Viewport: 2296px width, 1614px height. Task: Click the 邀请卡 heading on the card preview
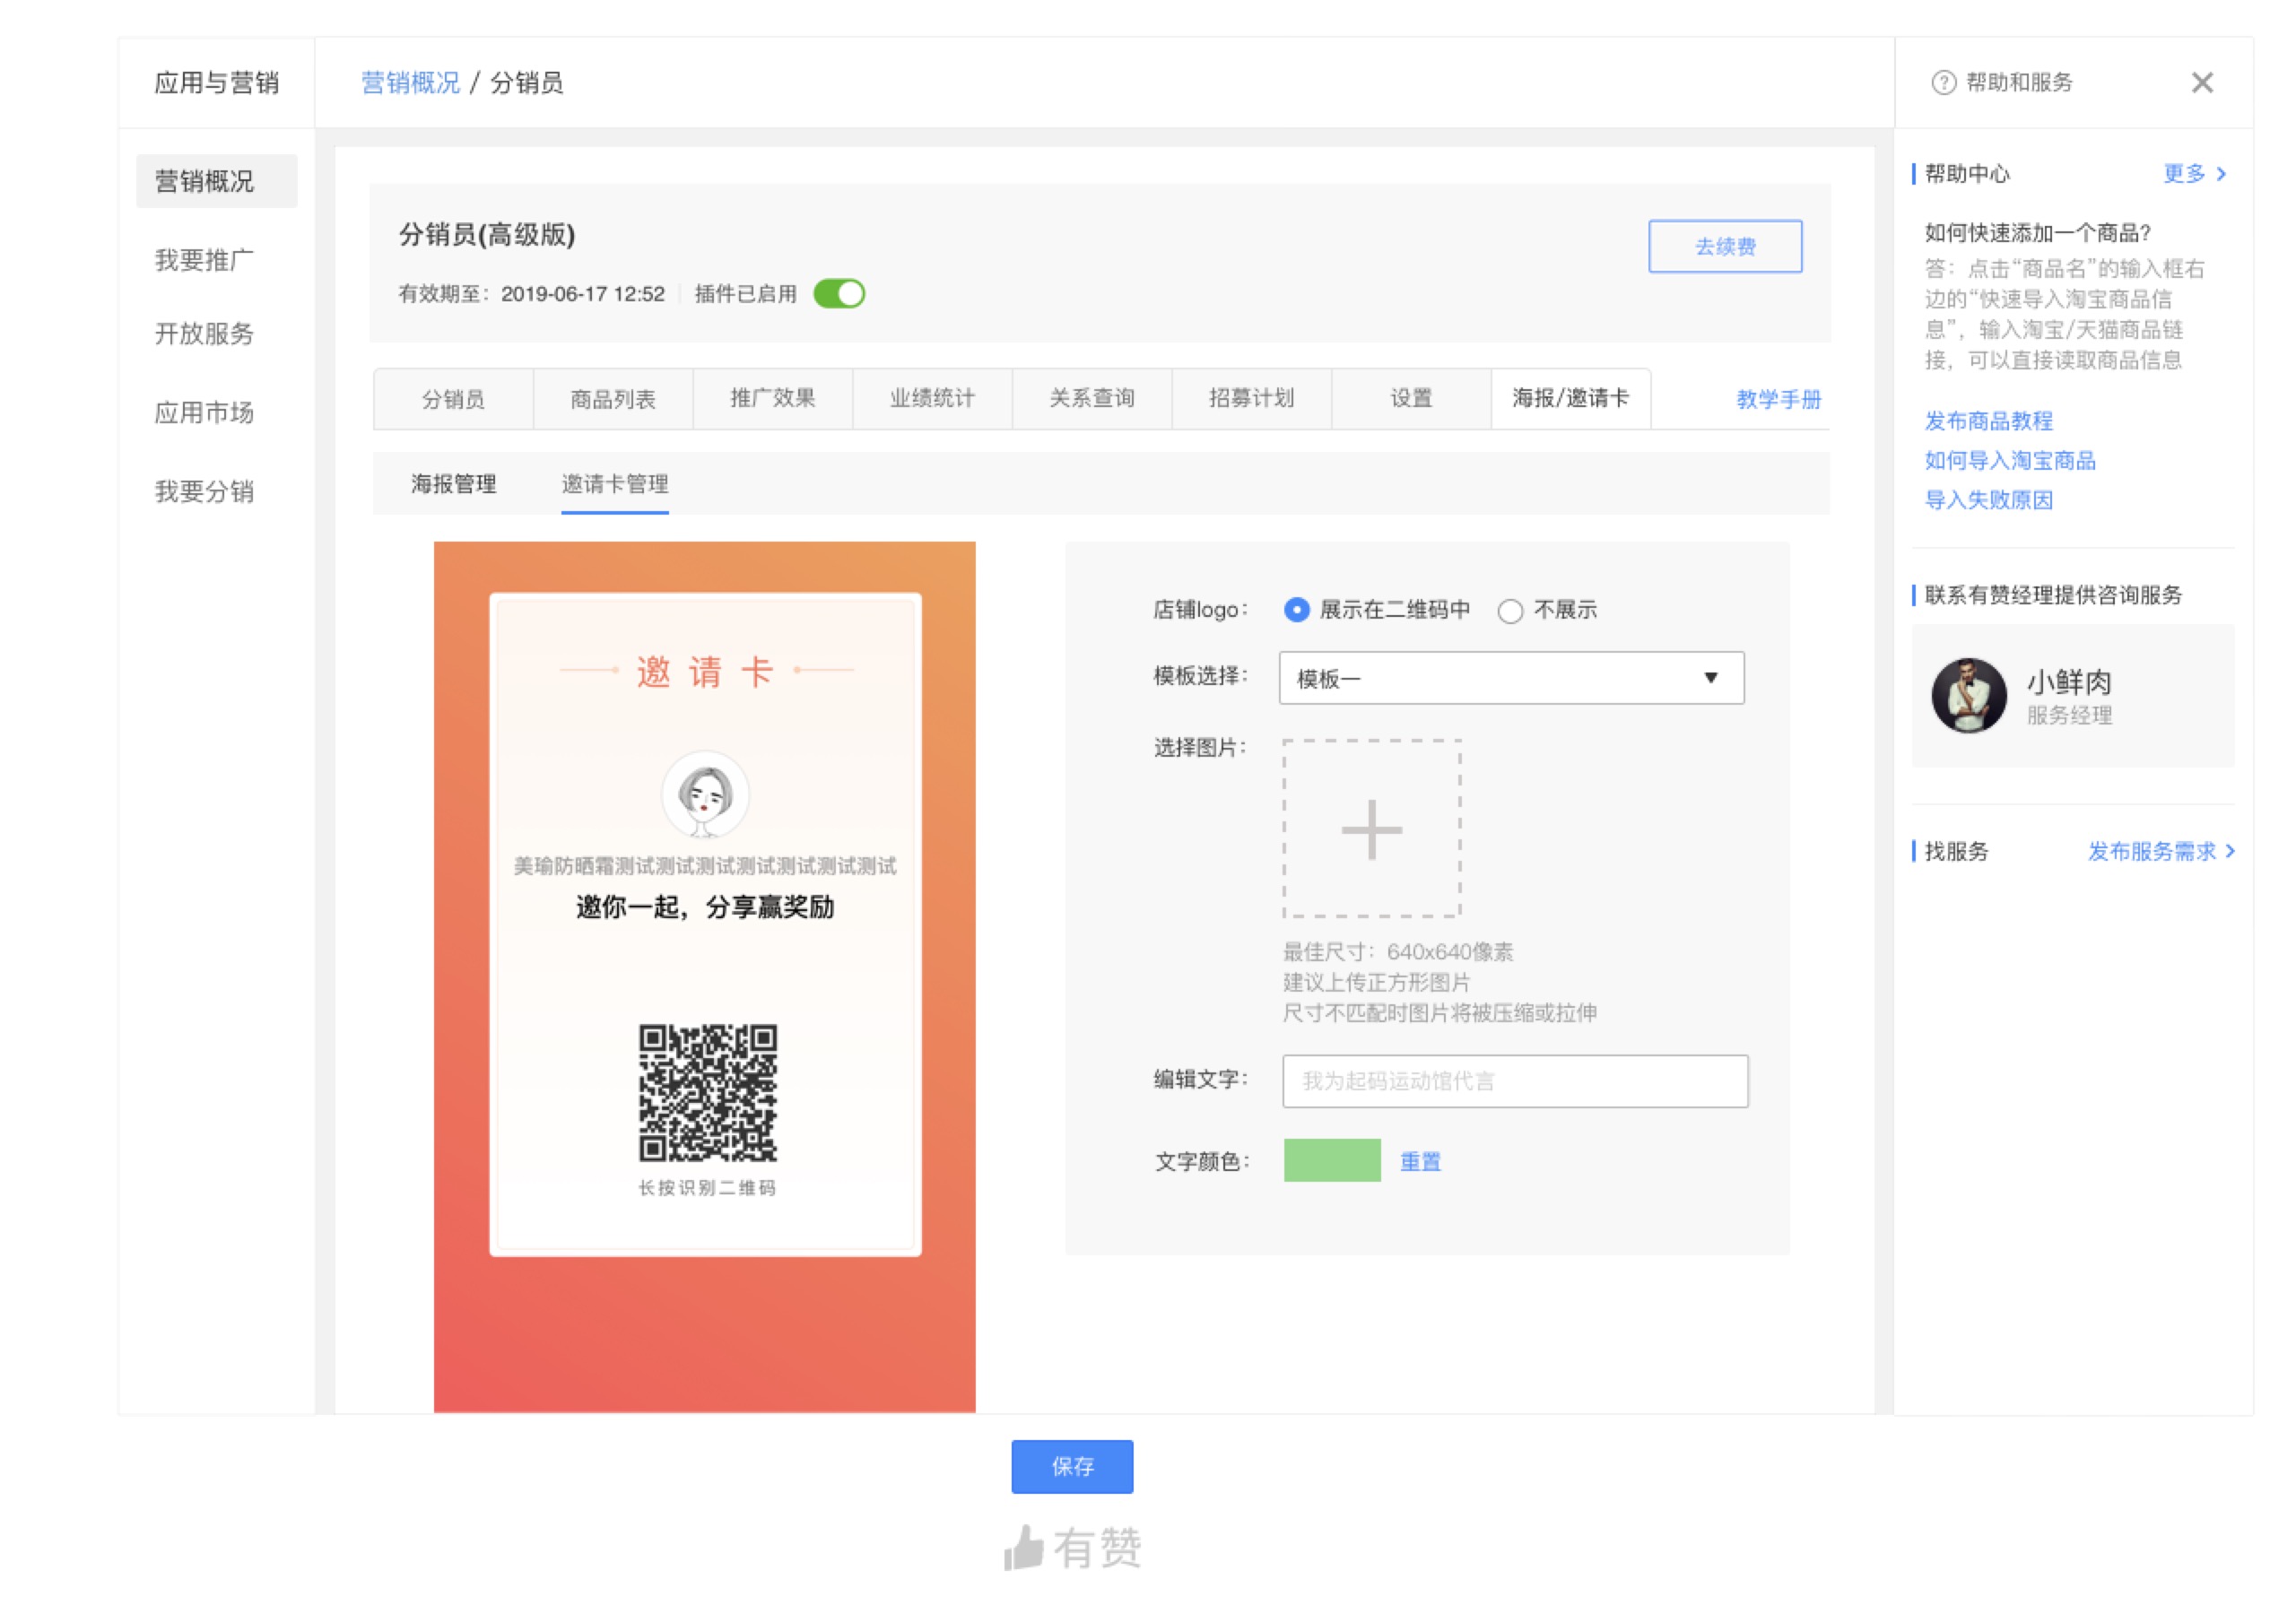(705, 671)
